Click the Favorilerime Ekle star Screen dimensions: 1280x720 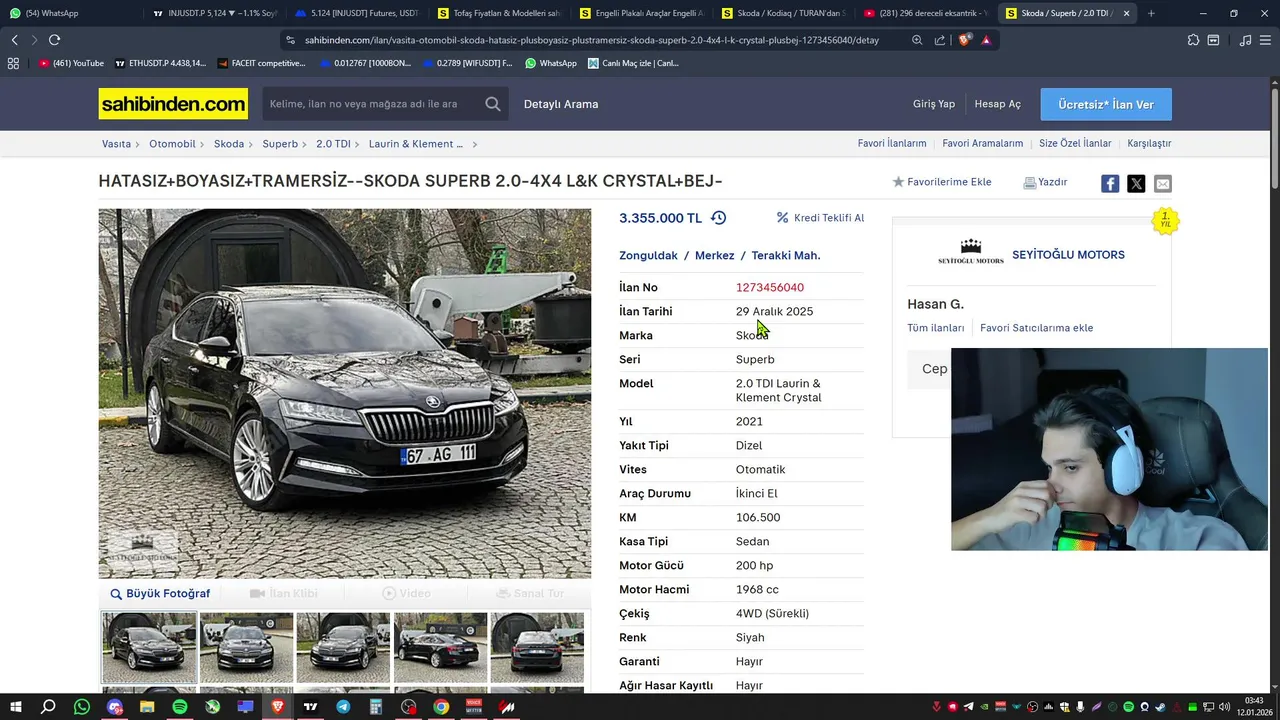point(898,182)
